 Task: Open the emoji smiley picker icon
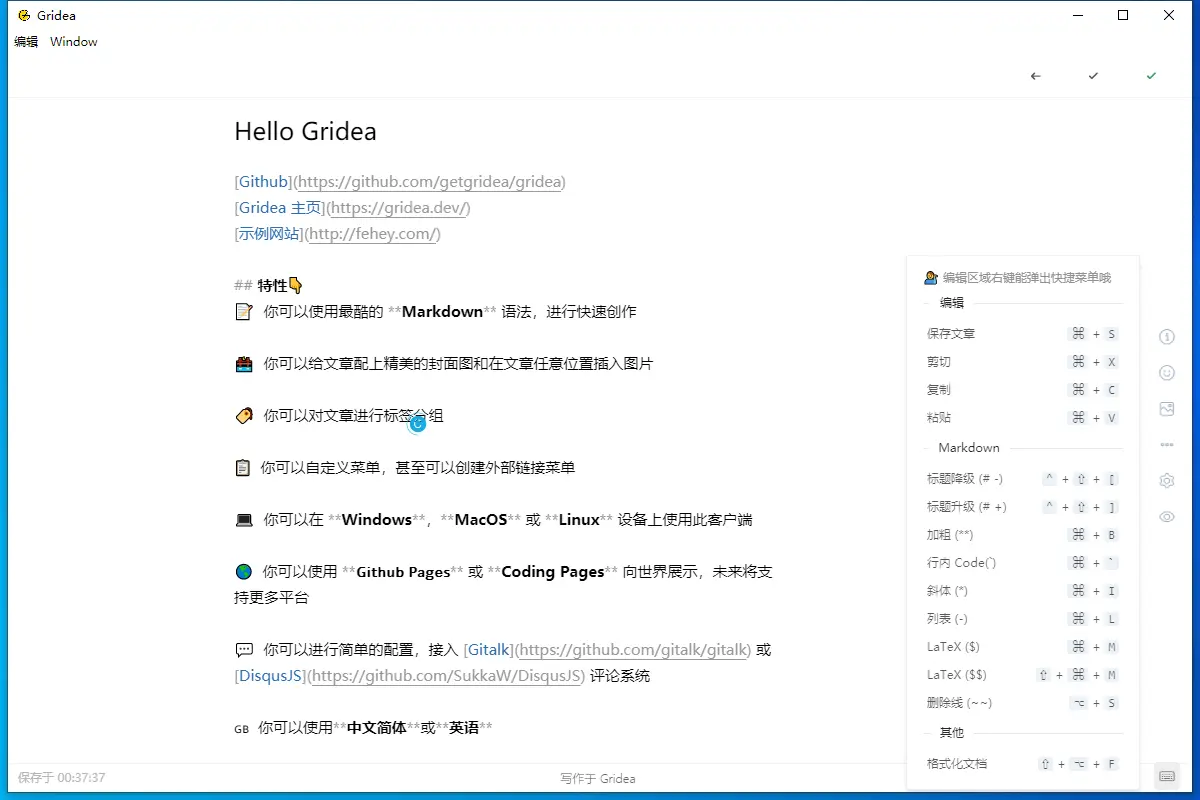[1166, 373]
